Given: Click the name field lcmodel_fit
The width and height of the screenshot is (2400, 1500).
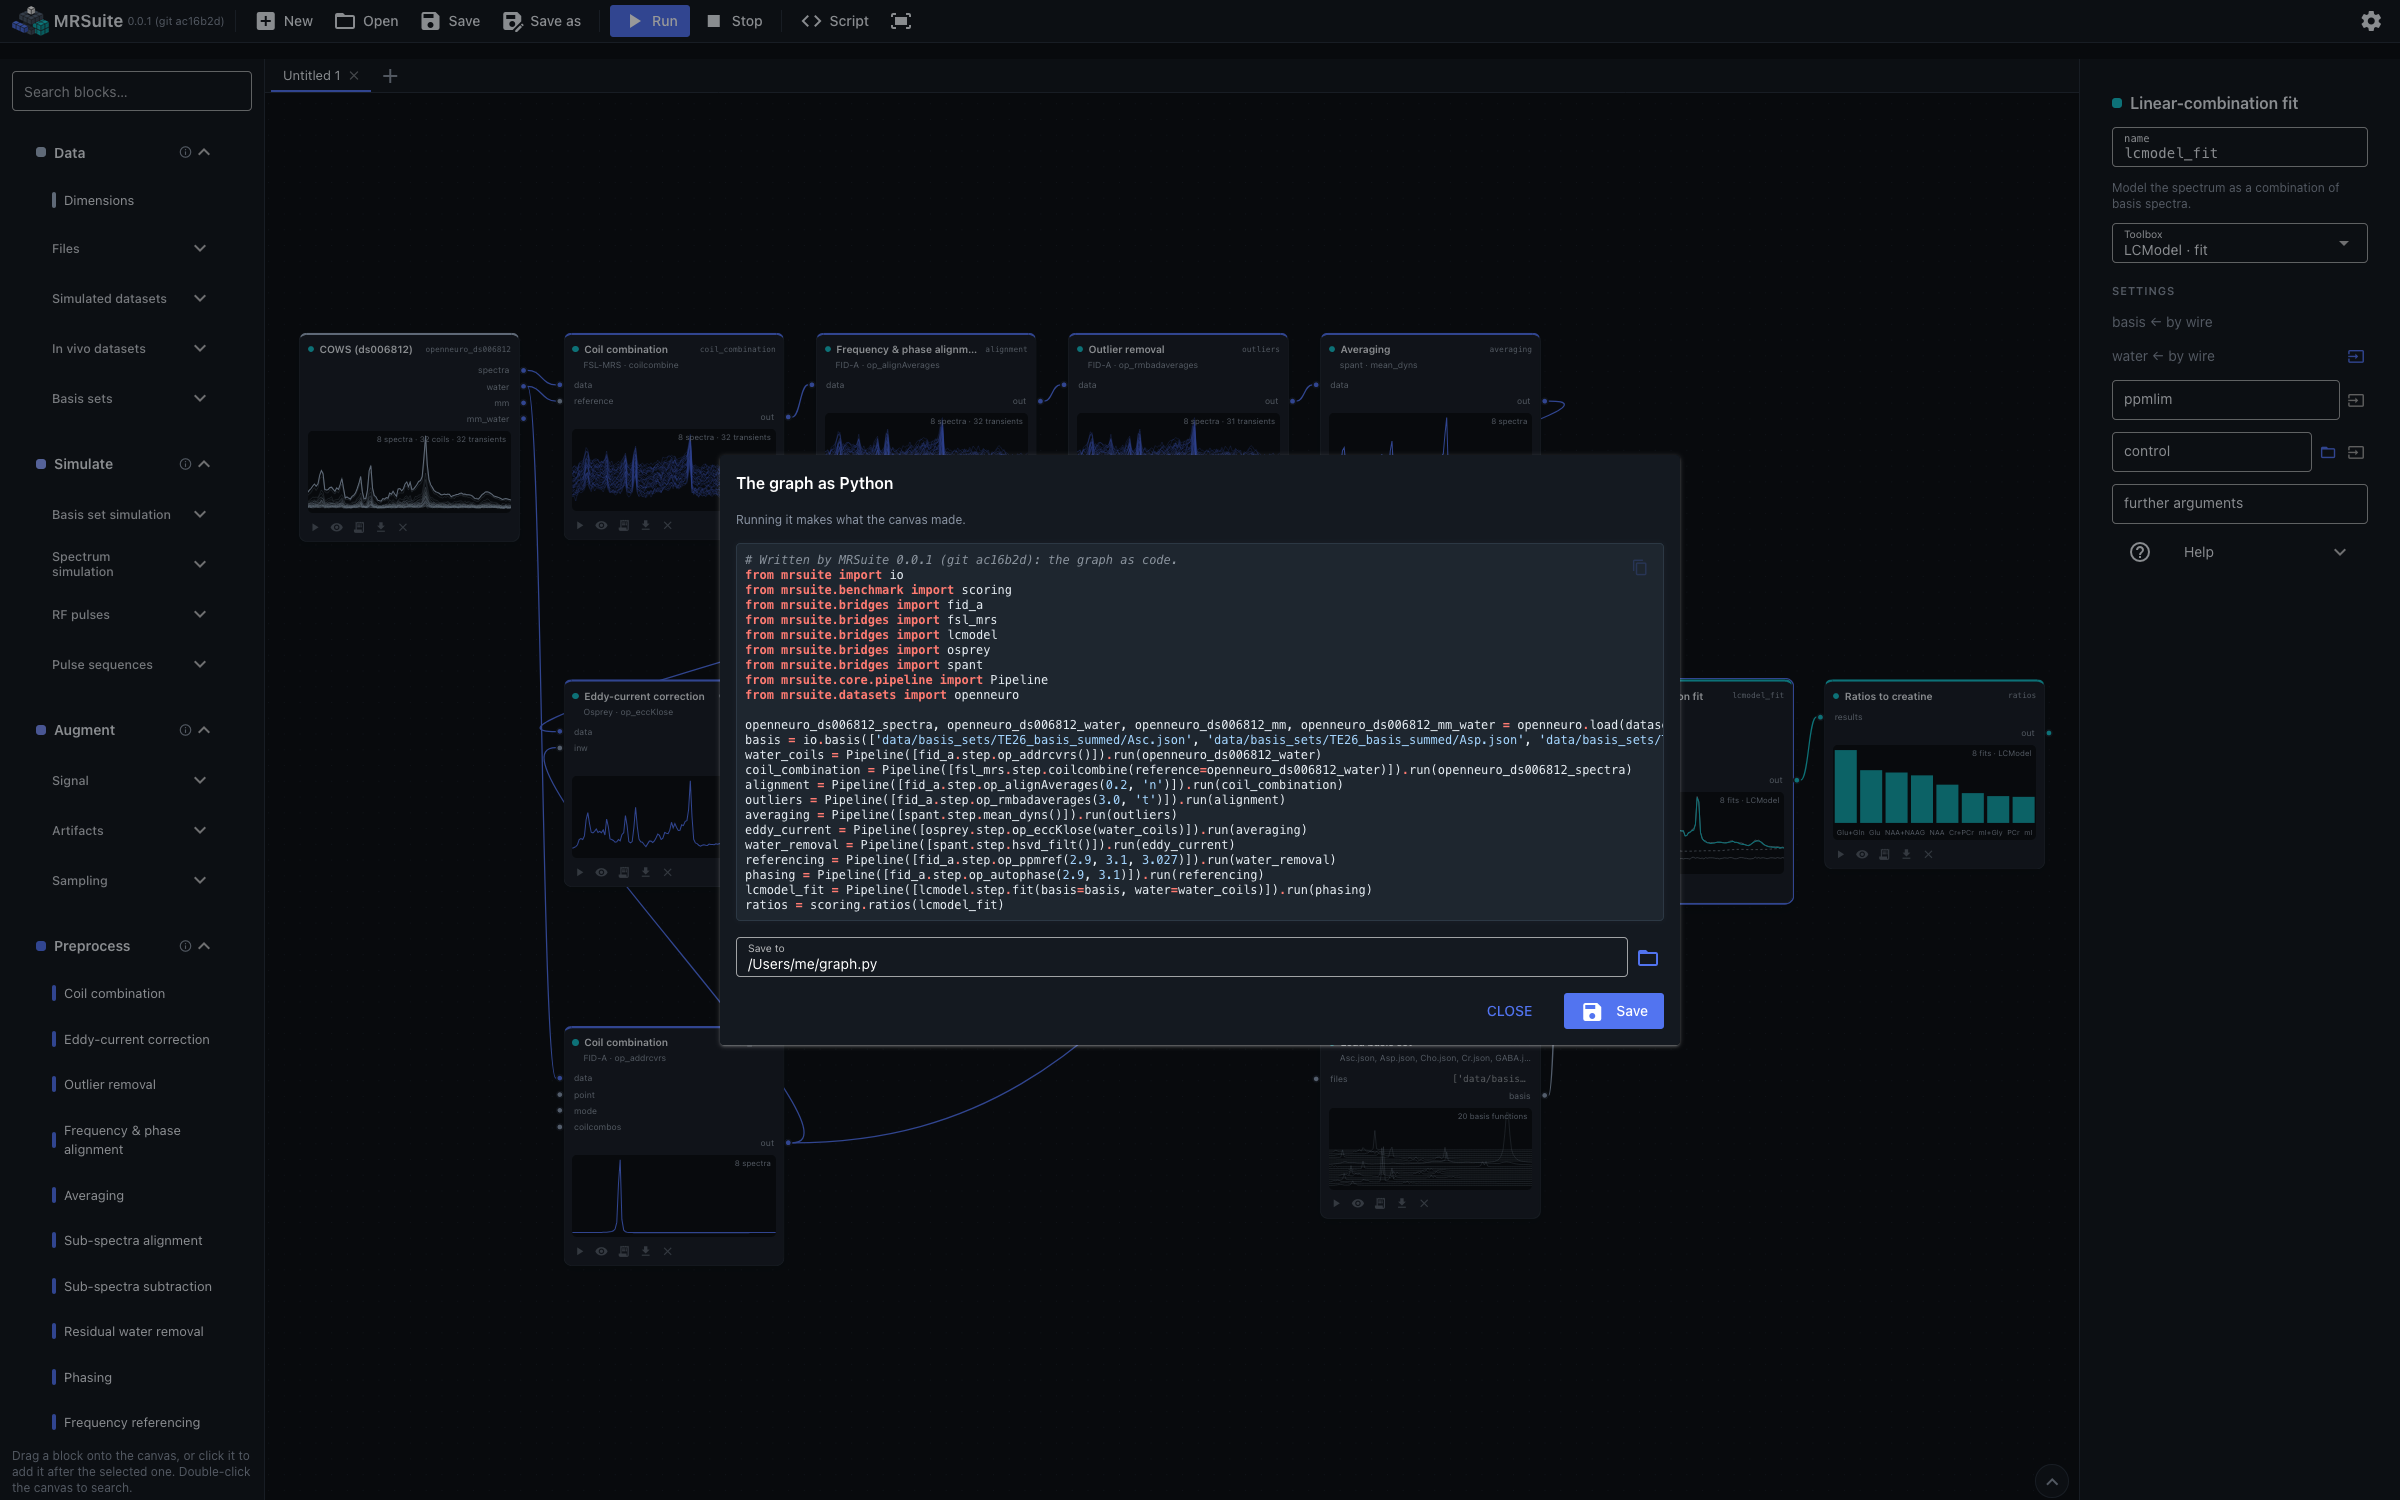Looking at the screenshot, I should pos(2239,147).
